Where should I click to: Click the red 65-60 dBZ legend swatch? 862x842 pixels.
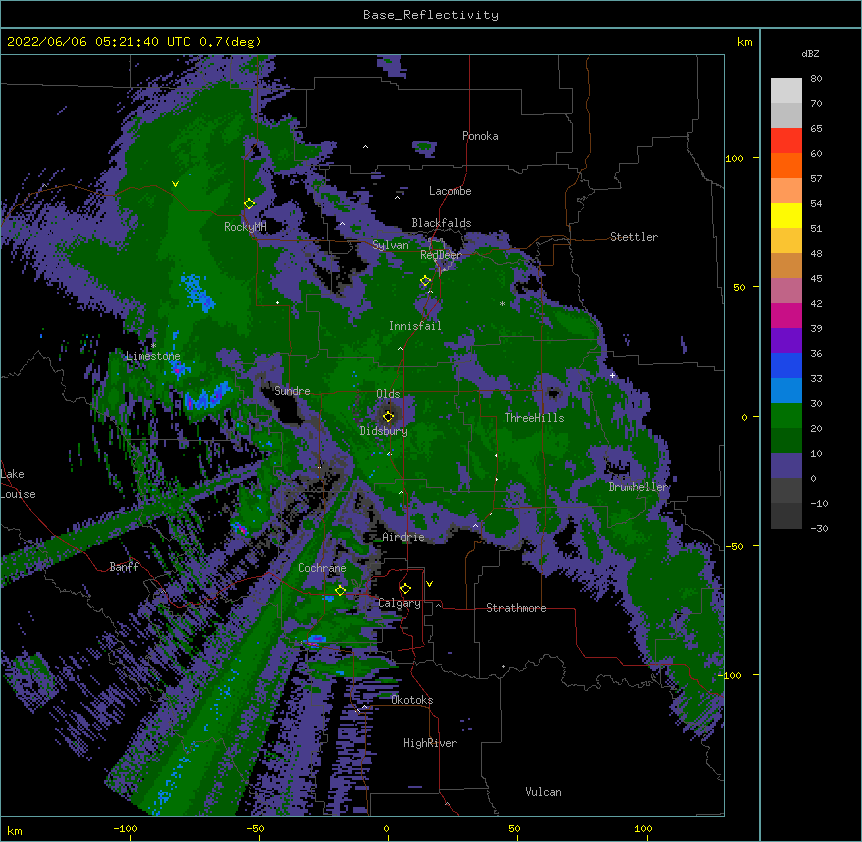pyautogui.click(x=786, y=141)
